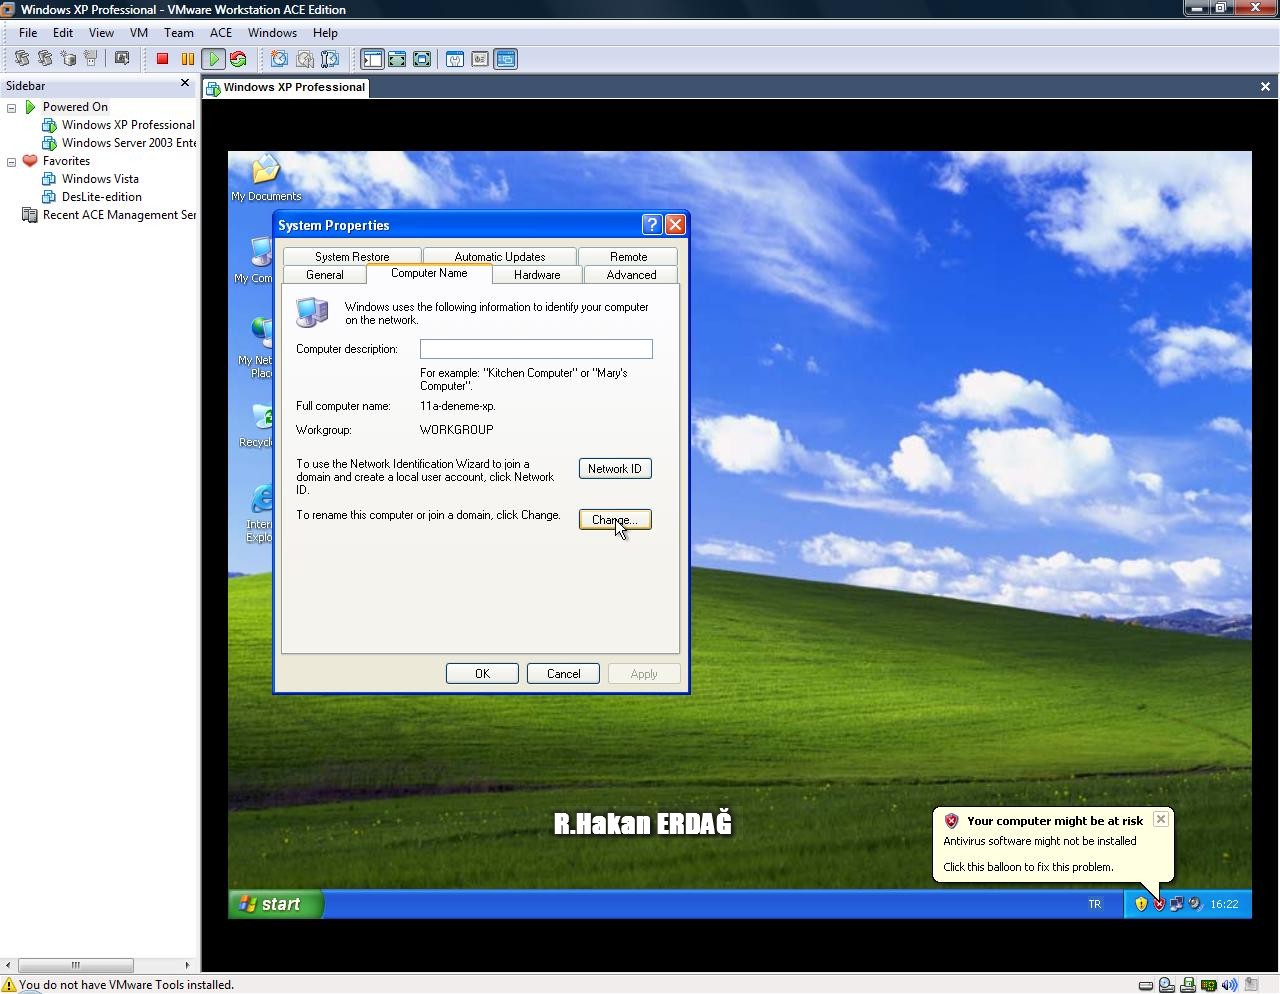Click into the Computer description field

tap(536, 349)
